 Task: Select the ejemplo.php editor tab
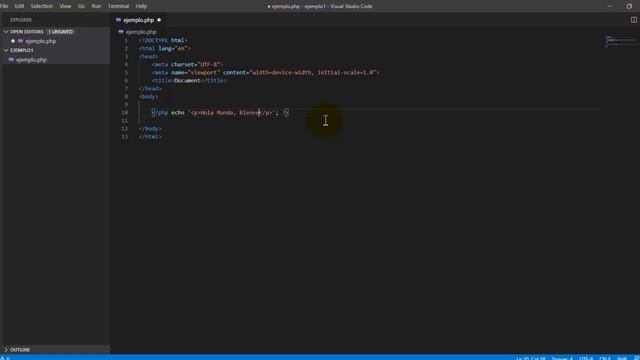point(138,20)
